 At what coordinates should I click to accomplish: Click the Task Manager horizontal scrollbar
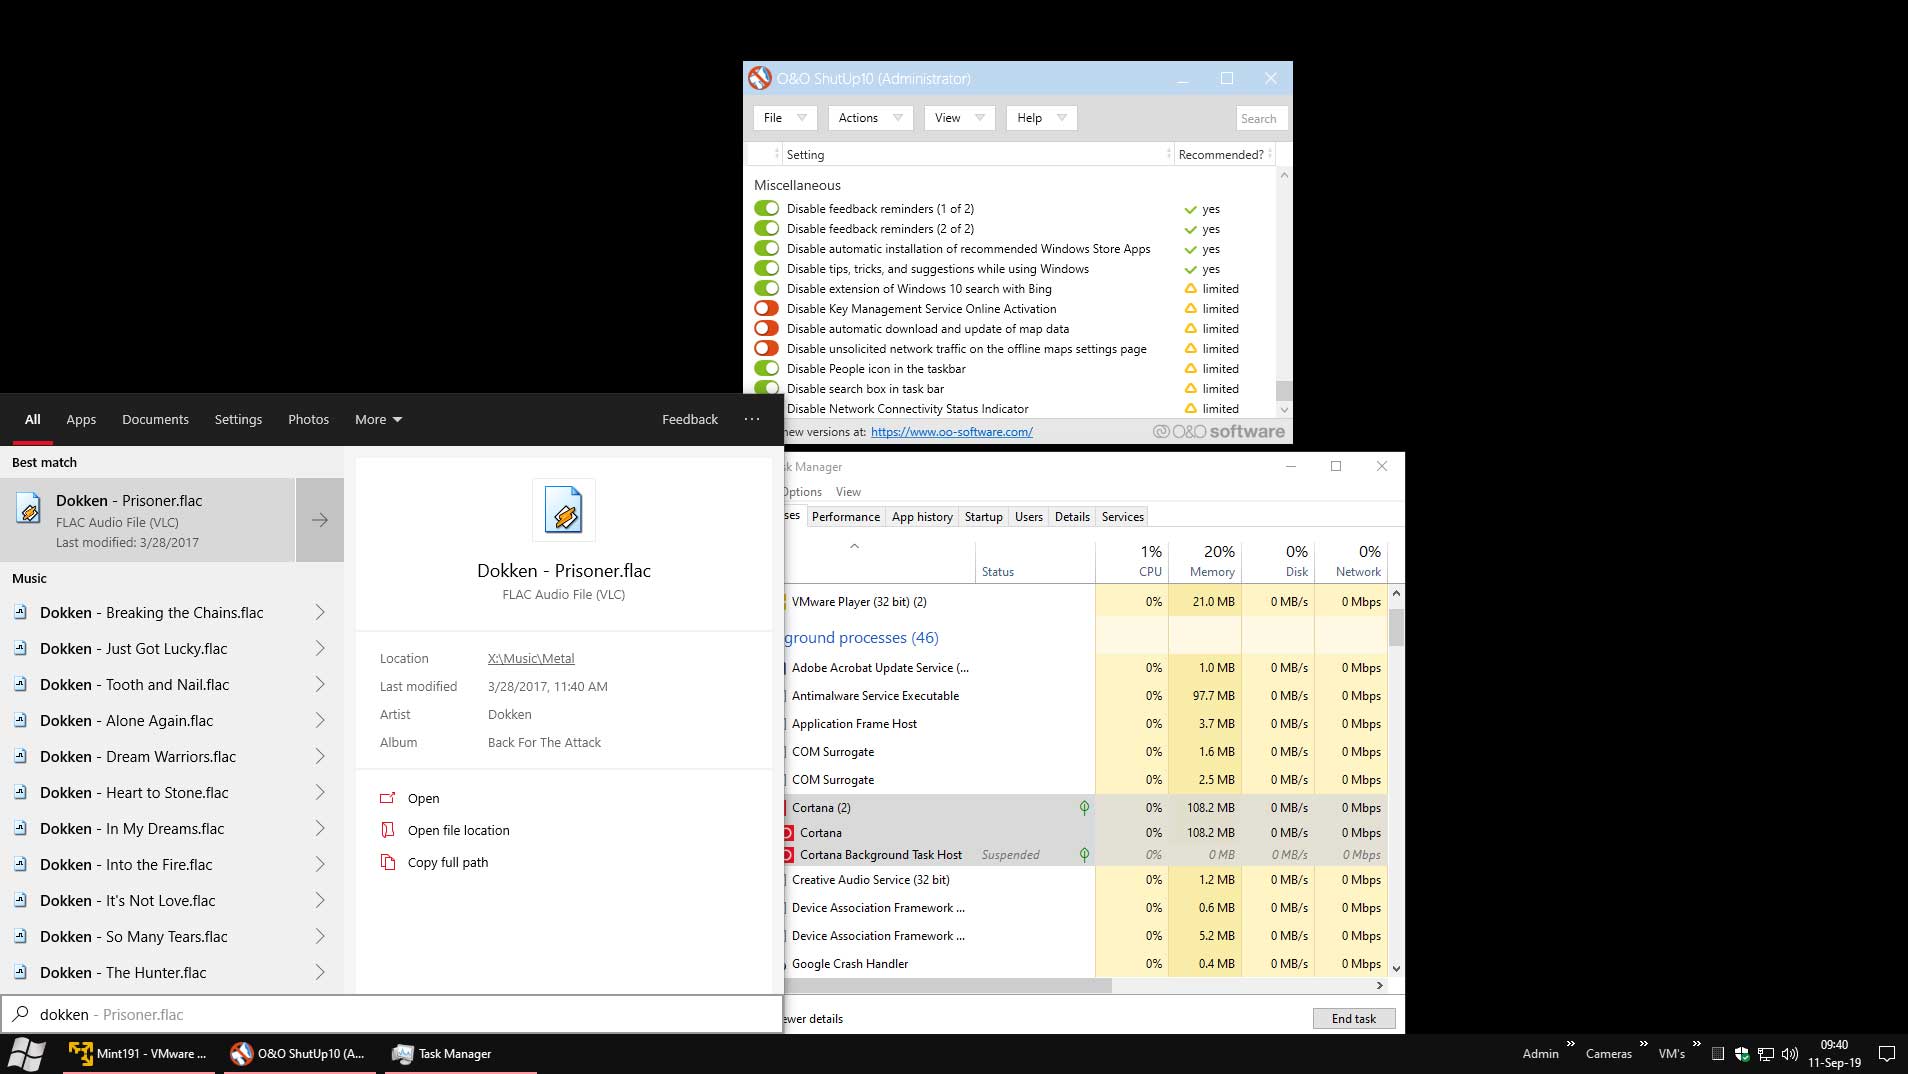tap(948, 985)
